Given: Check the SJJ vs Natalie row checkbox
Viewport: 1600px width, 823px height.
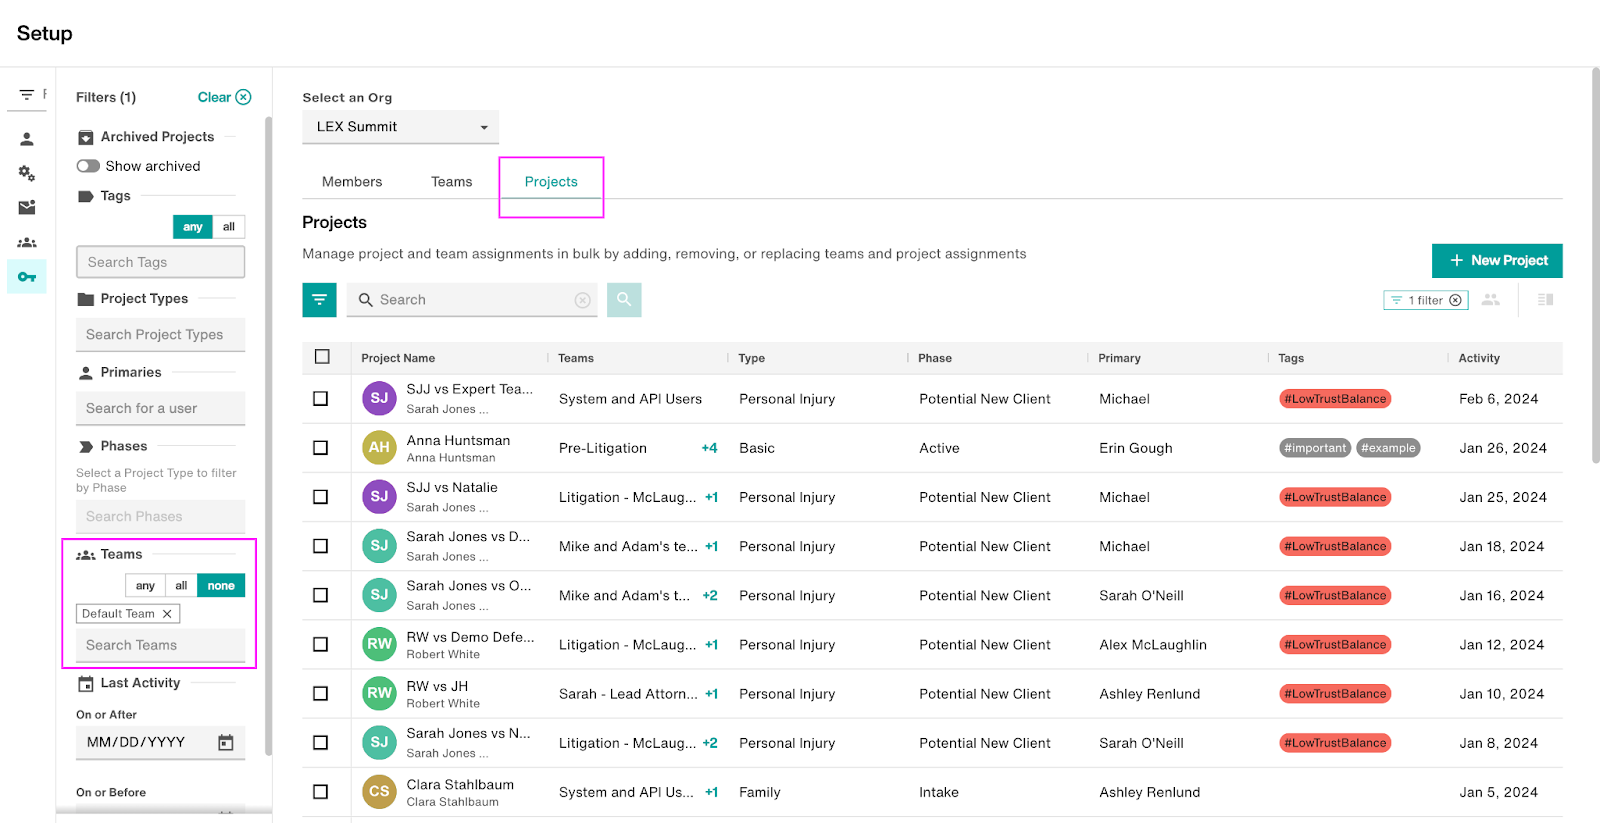Looking at the screenshot, I should tap(320, 496).
